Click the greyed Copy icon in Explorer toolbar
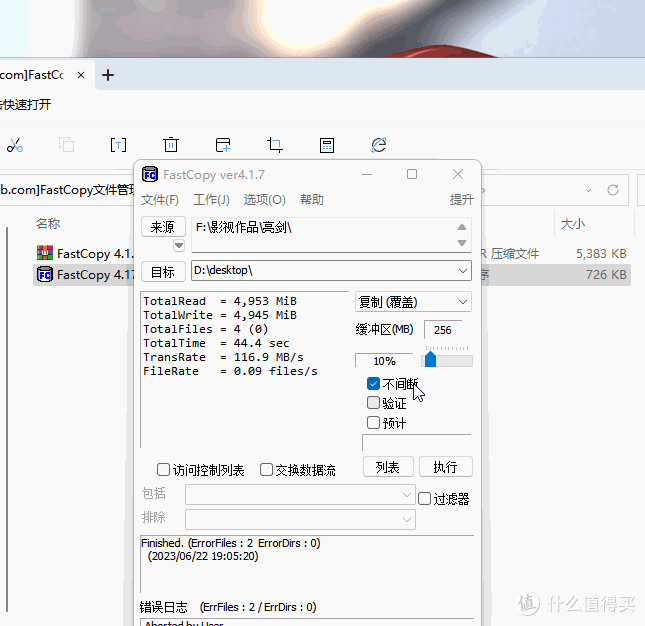 coord(66,145)
